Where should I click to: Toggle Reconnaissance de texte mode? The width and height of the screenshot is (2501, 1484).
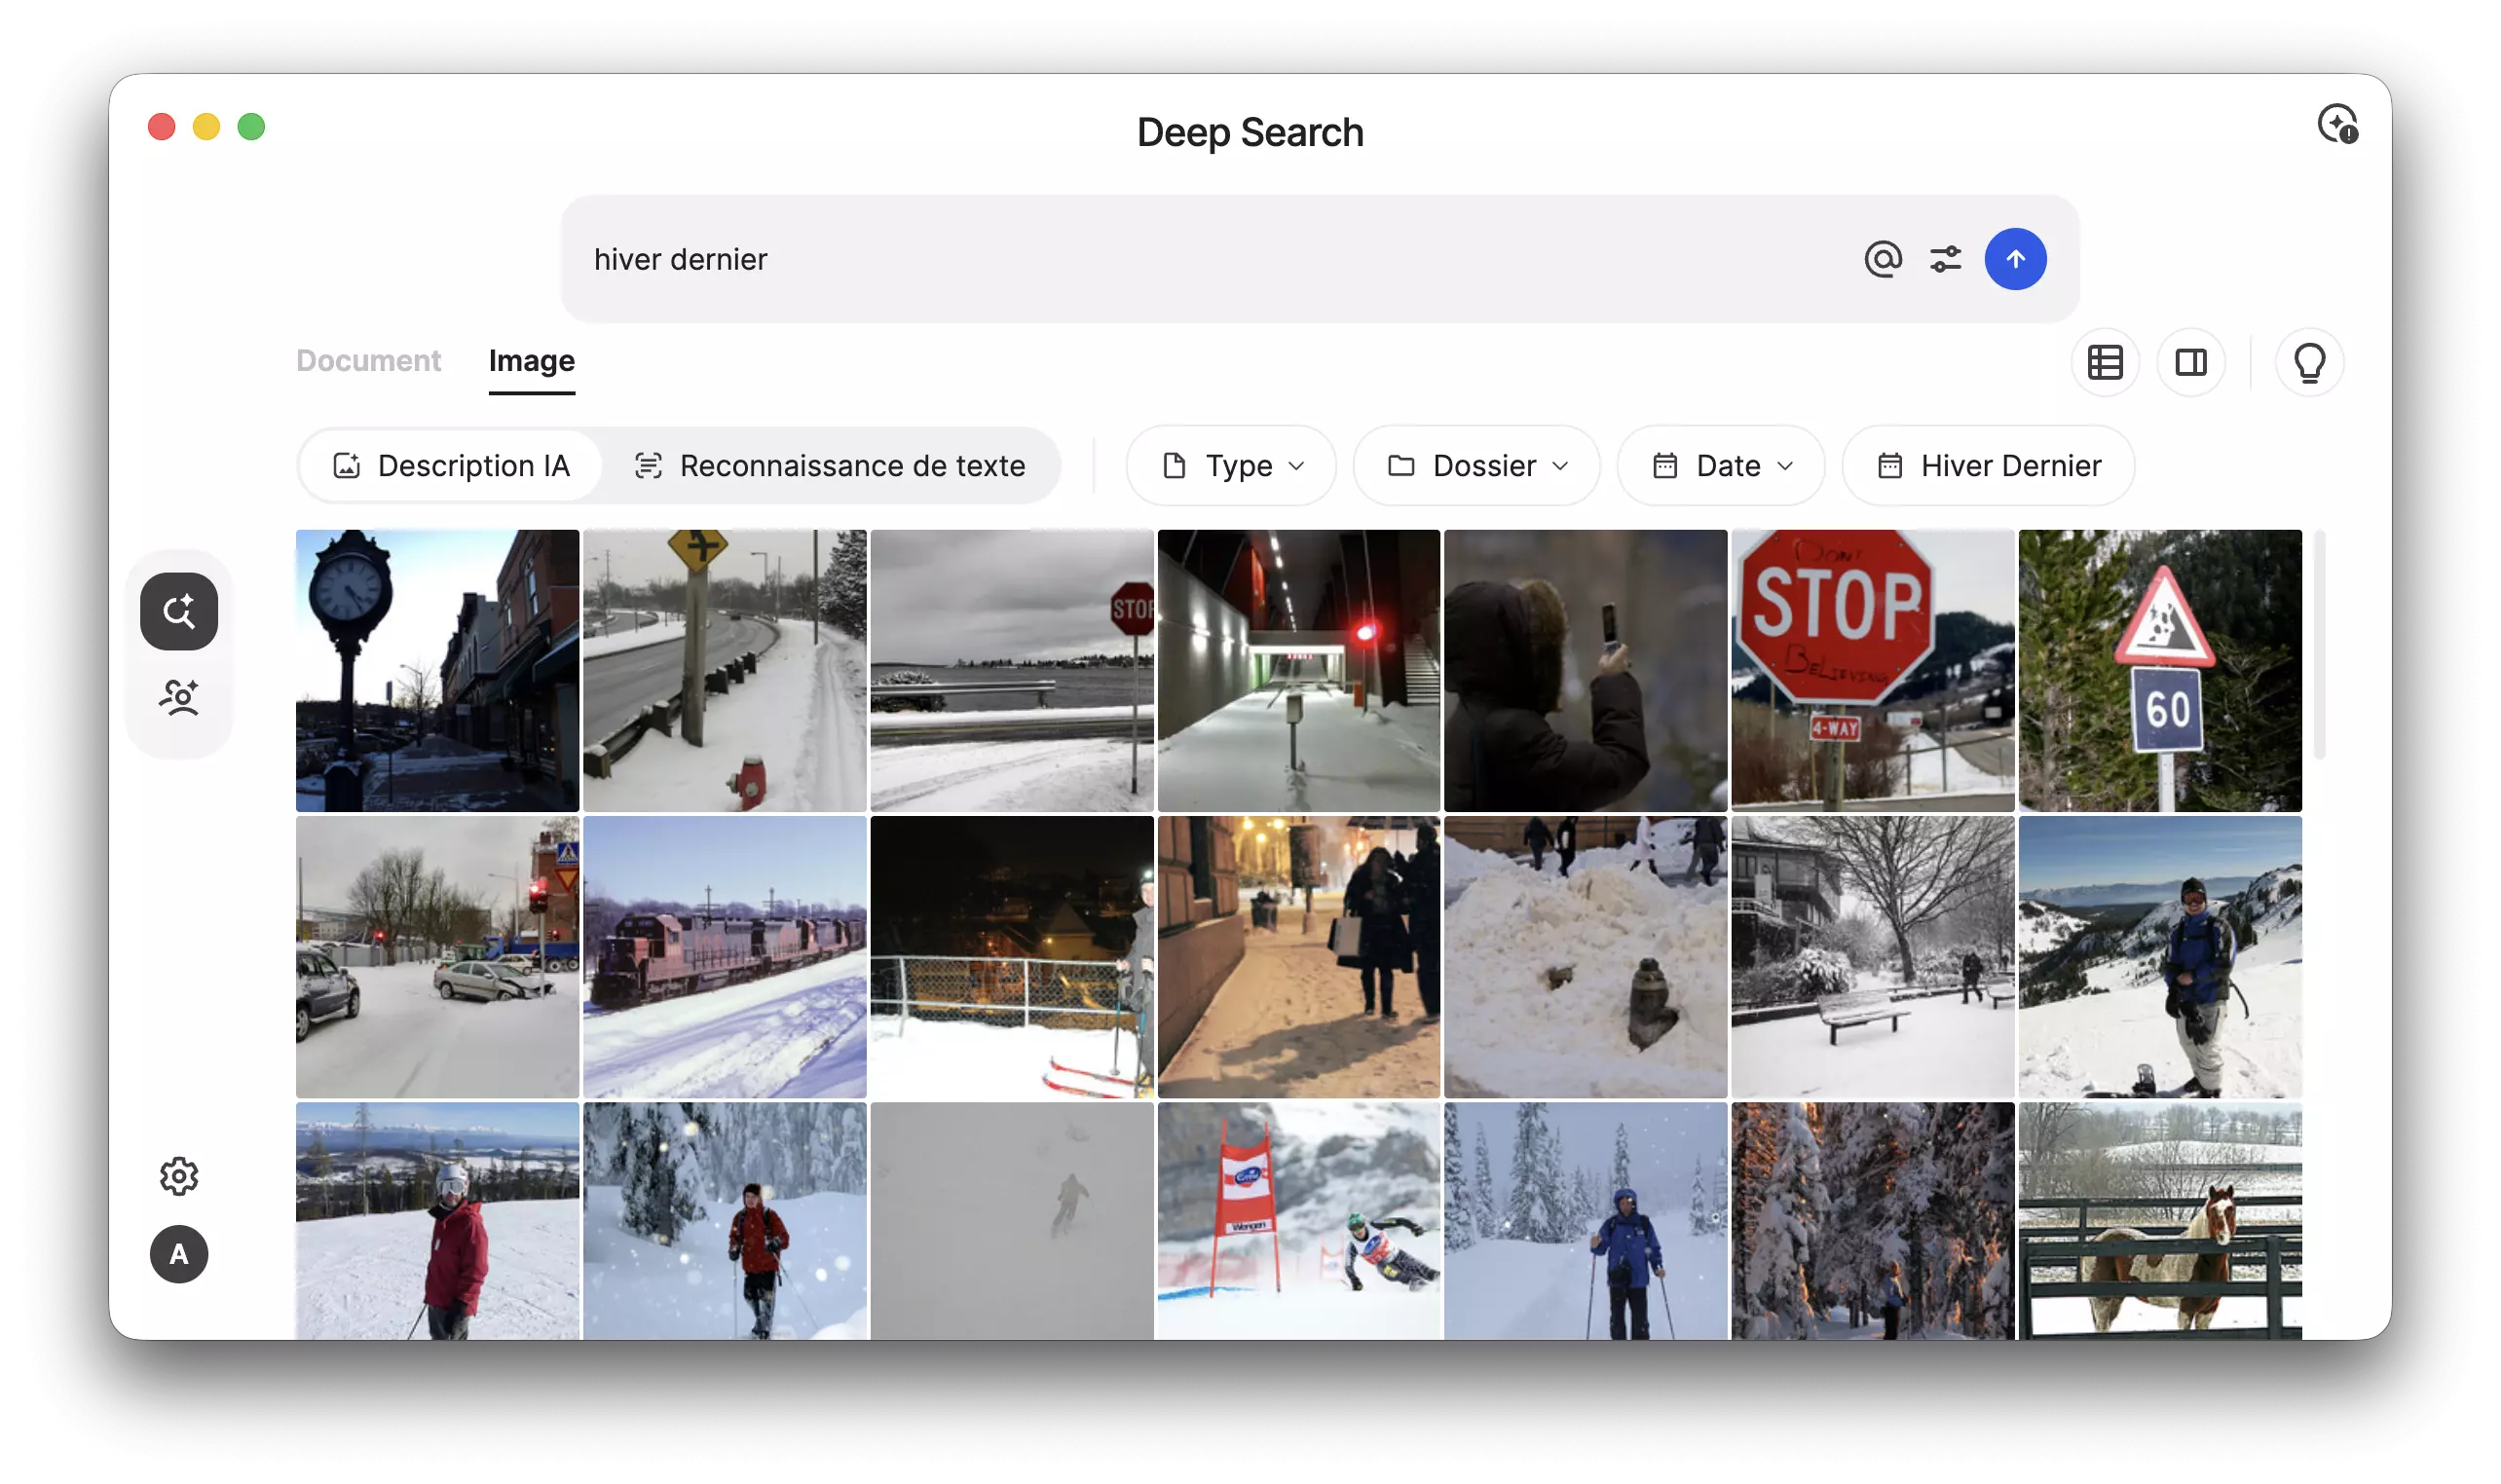pyautogui.click(x=830, y=466)
